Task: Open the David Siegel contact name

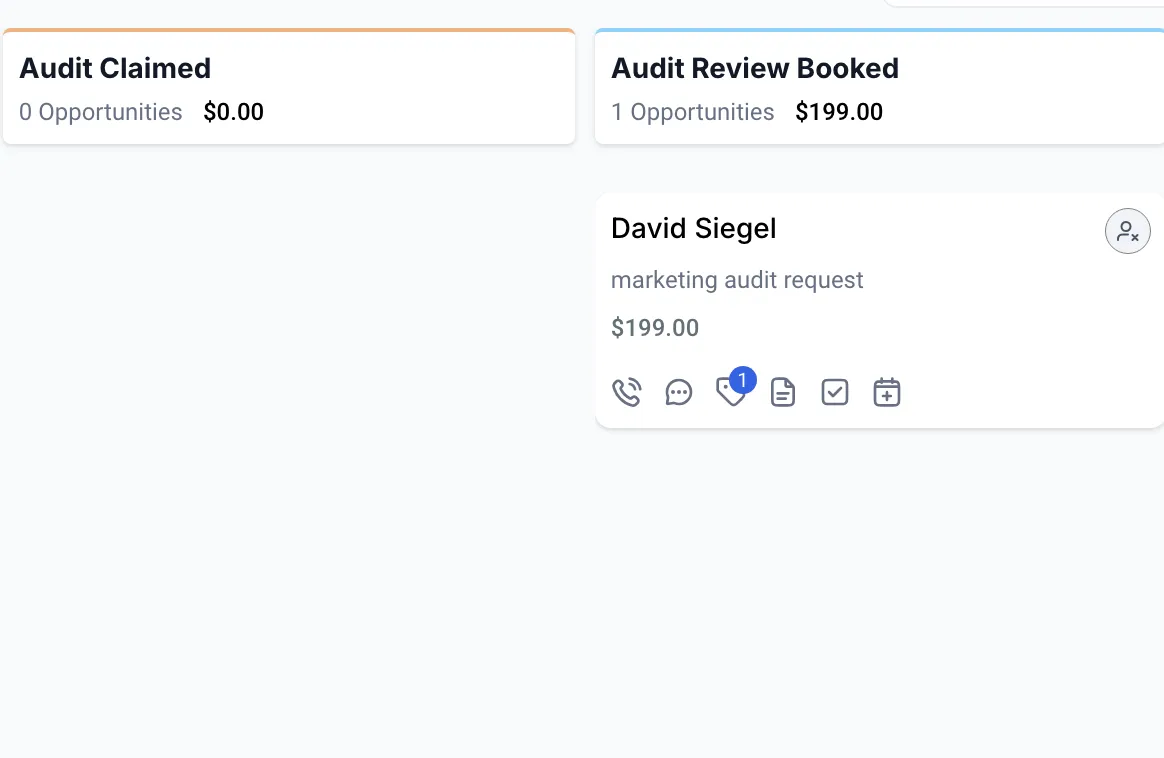Action: [694, 229]
